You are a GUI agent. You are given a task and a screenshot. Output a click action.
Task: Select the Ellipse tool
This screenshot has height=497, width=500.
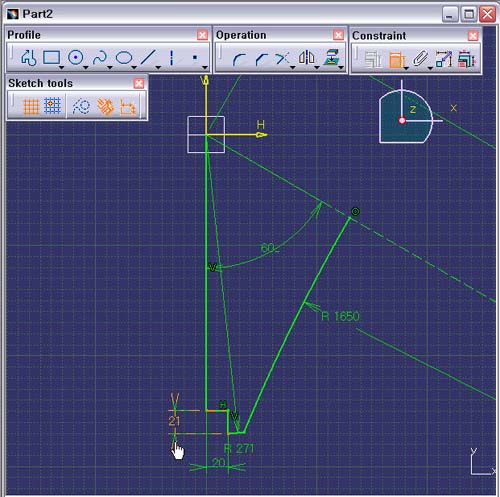[124, 58]
